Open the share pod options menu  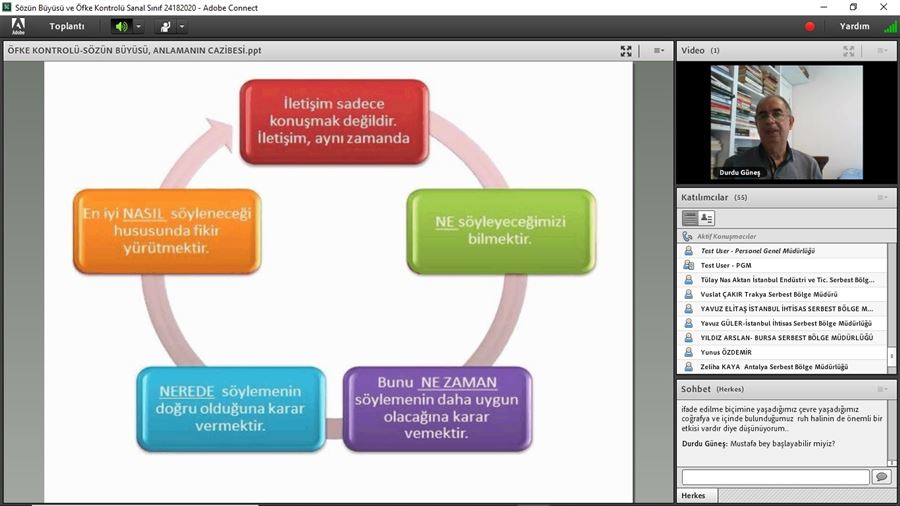pos(658,50)
